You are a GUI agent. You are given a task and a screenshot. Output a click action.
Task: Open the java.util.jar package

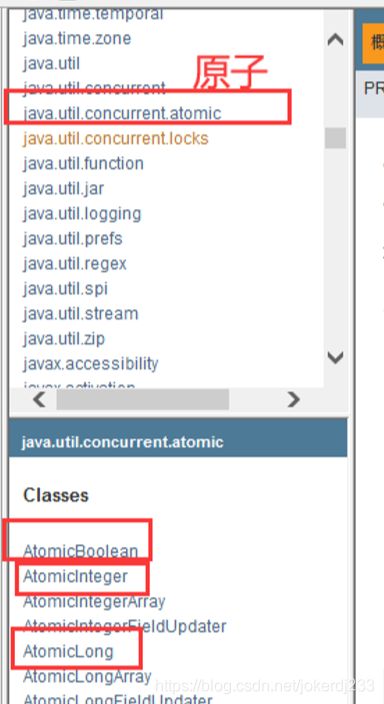63,189
